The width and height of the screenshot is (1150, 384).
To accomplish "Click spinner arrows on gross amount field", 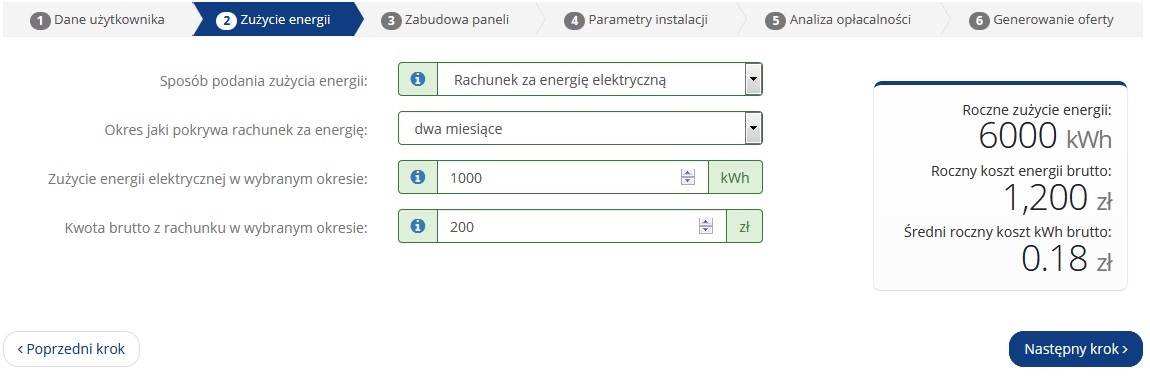I will click(x=706, y=226).
